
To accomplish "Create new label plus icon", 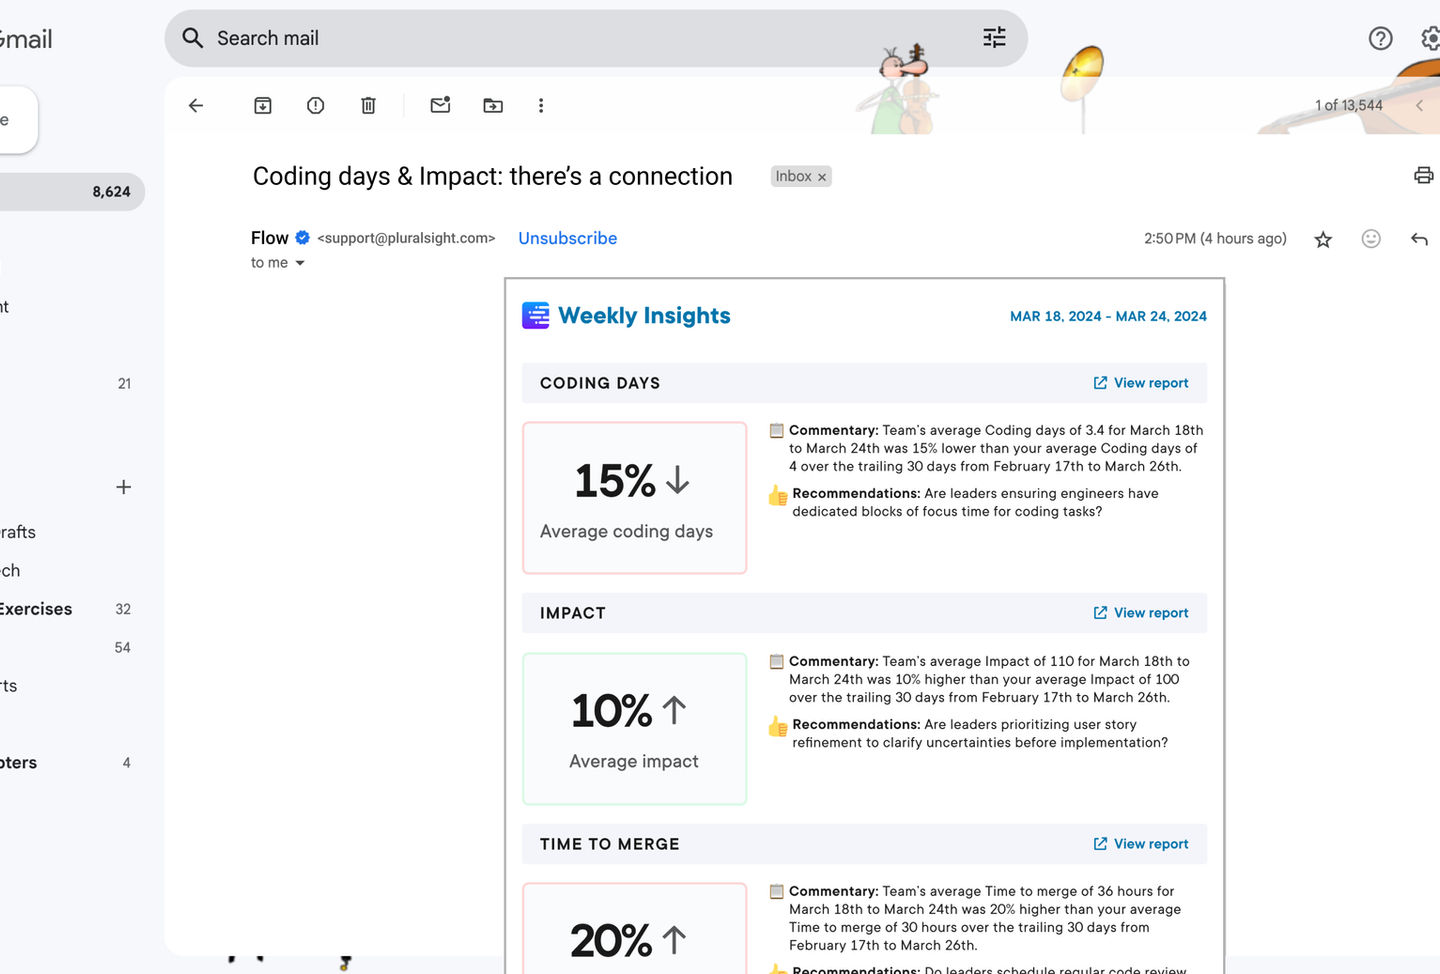I will pos(124,487).
